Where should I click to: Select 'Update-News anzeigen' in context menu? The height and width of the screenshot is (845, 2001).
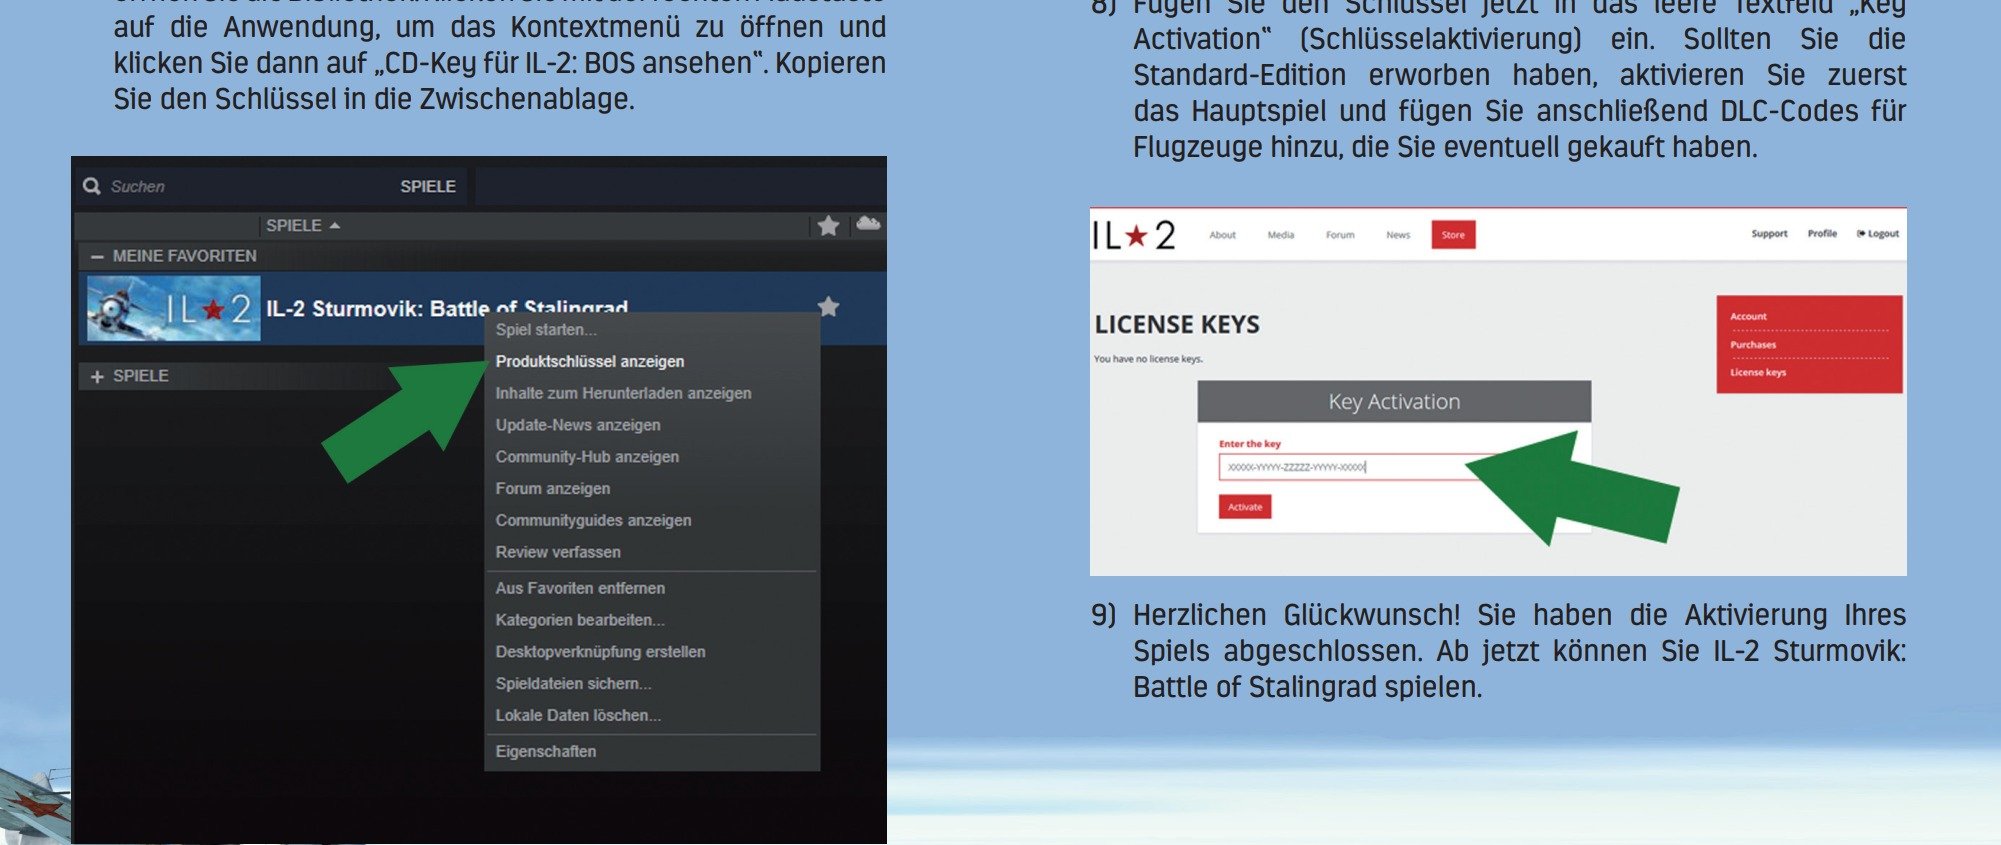point(578,425)
